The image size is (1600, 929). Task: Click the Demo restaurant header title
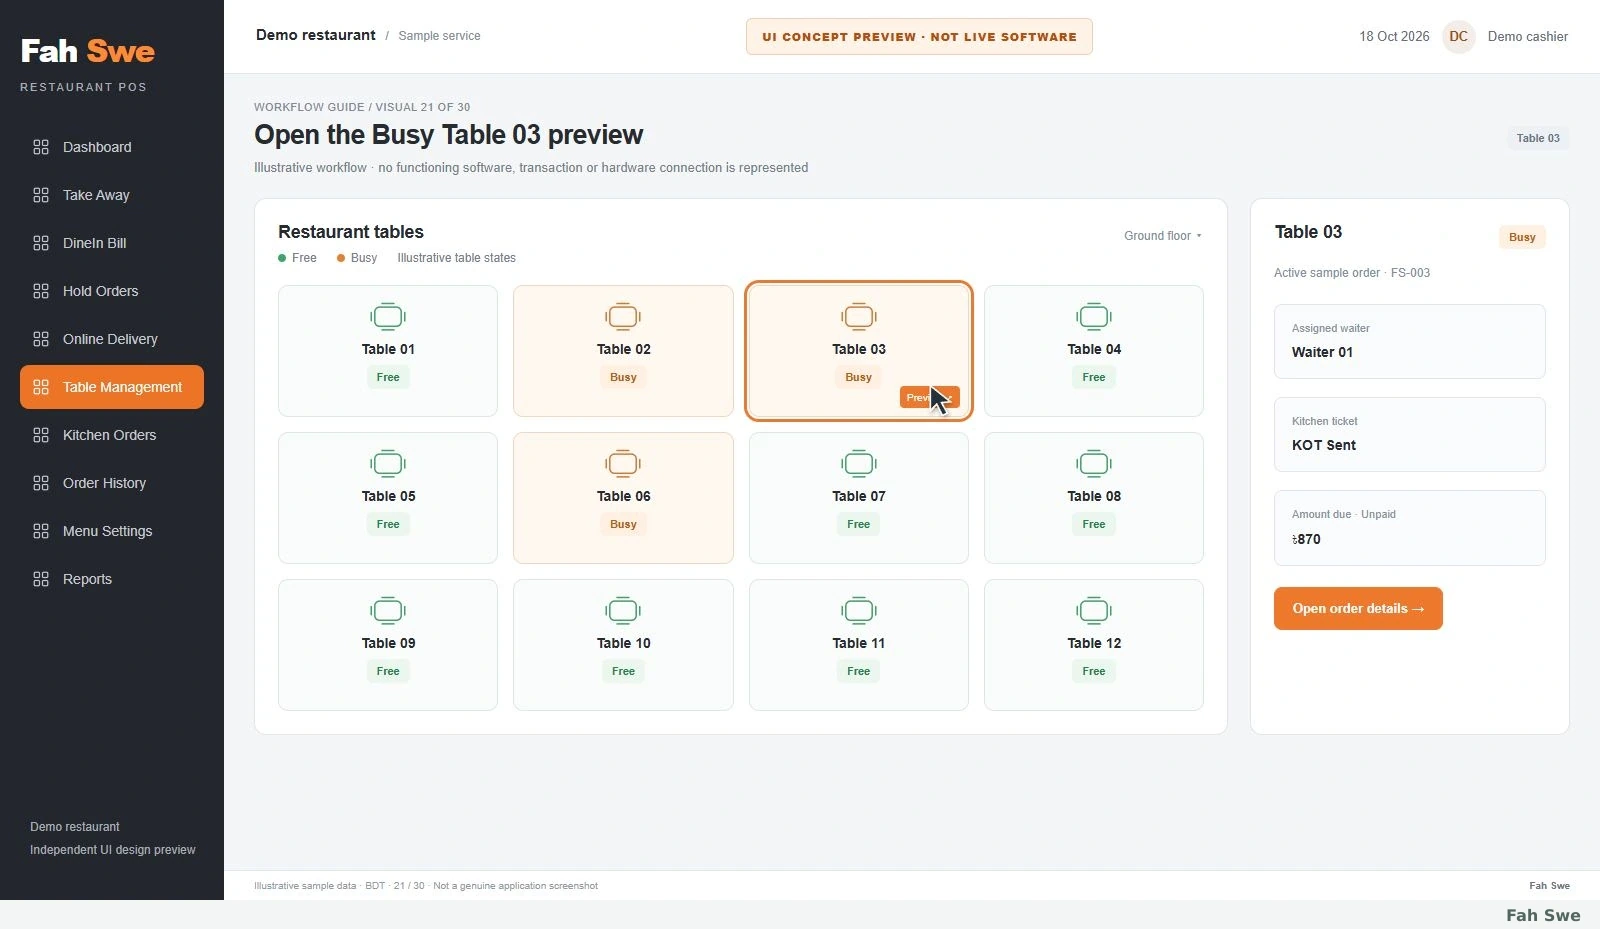coord(316,35)
